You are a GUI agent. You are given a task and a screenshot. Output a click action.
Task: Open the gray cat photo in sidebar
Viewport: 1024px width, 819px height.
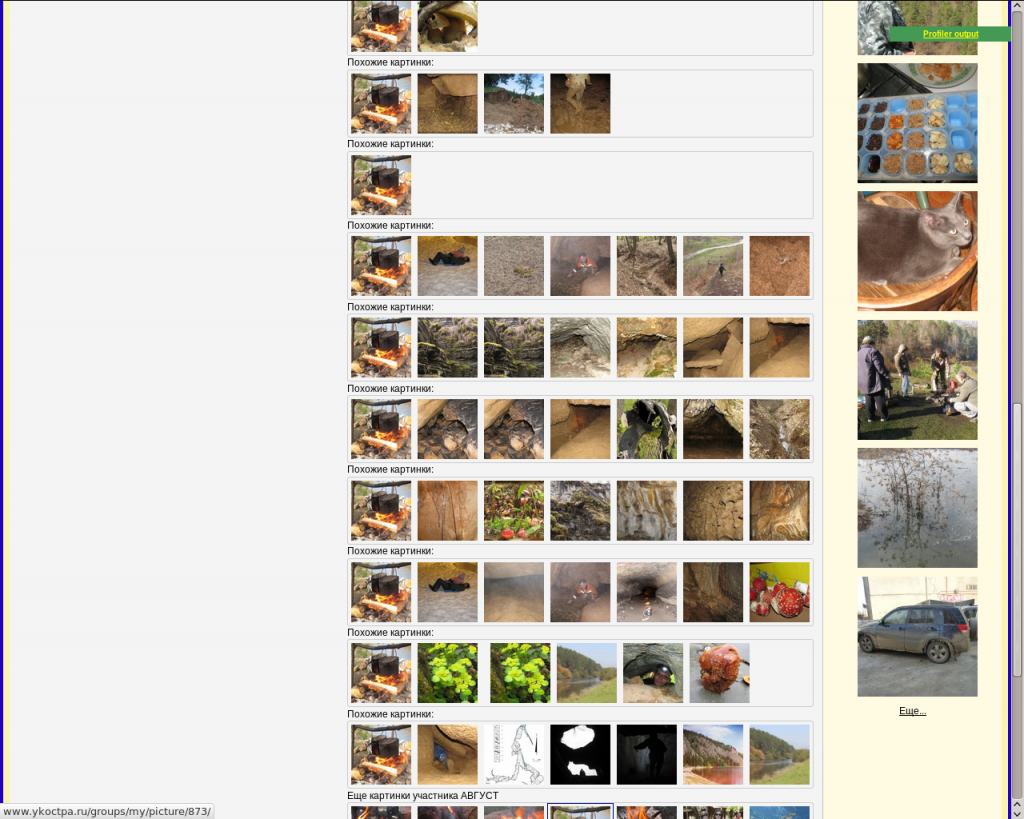pos(917,251)
